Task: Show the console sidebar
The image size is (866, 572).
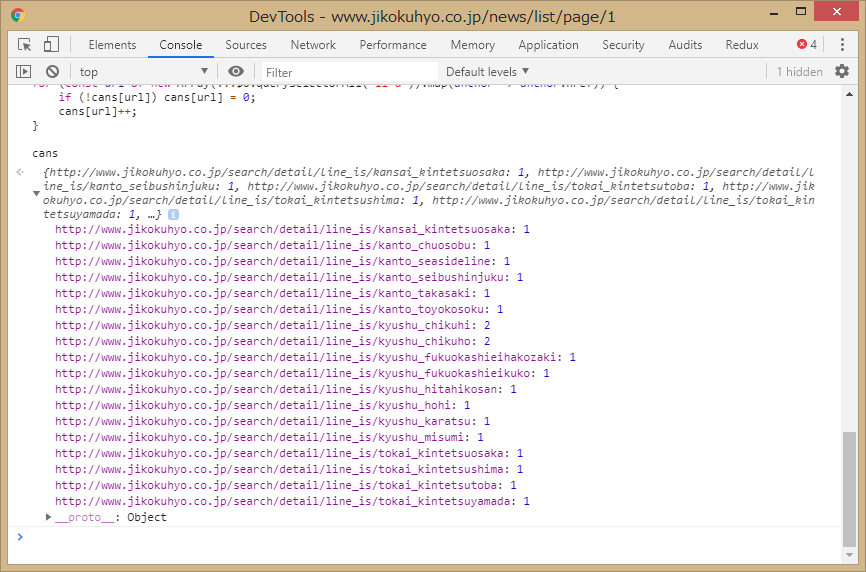Action: 24,72
